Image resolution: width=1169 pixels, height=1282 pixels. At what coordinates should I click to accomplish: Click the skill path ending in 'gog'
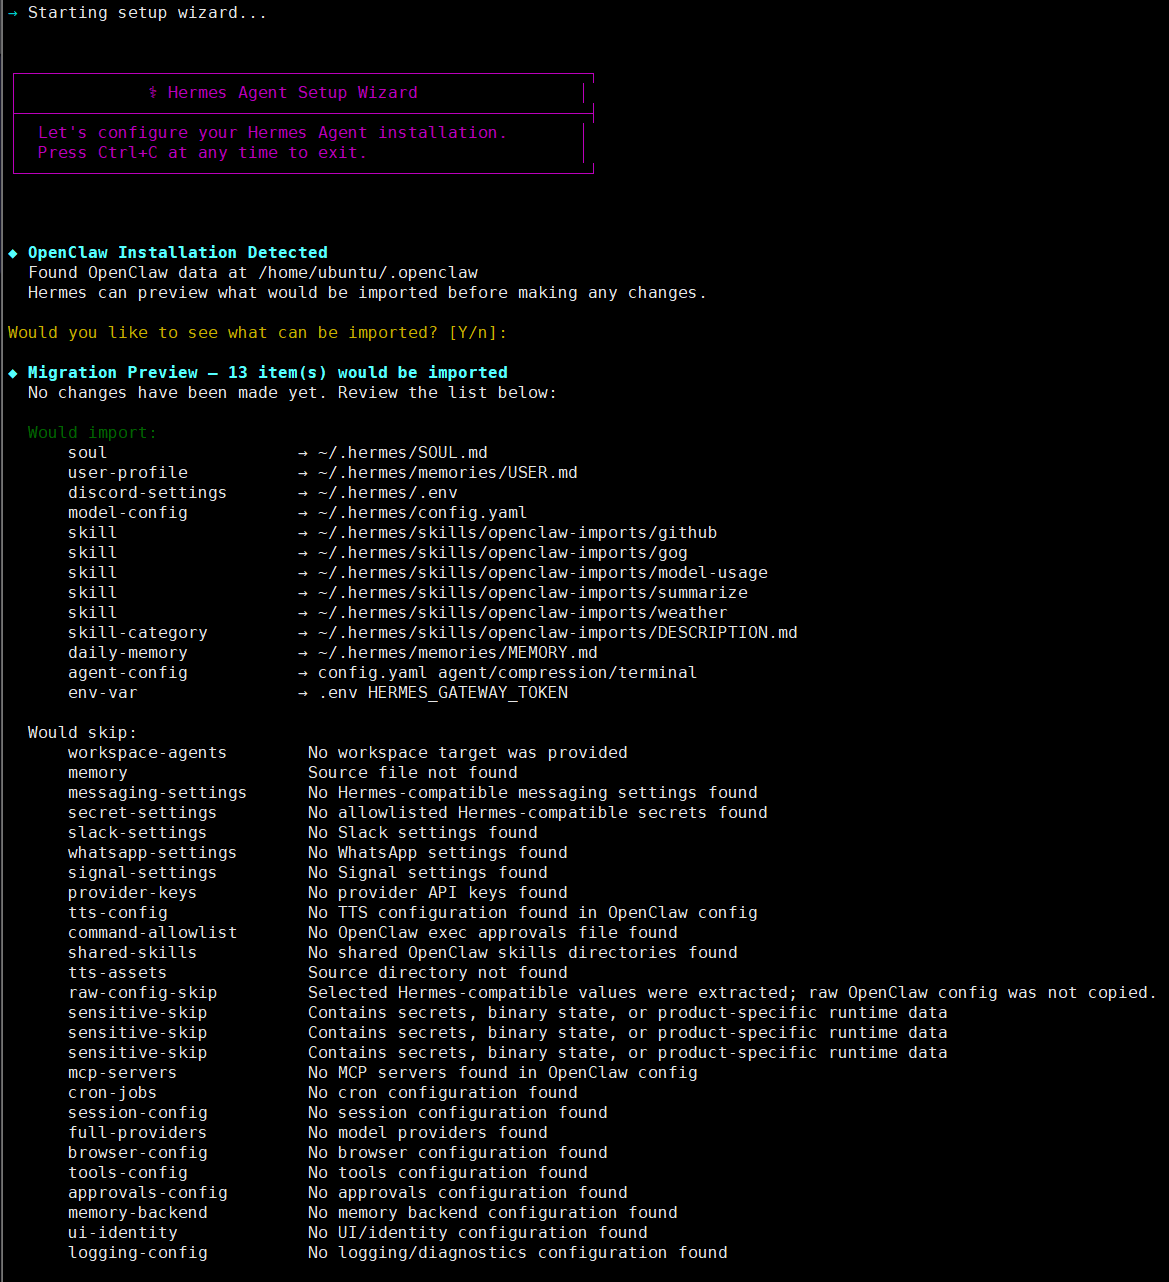(x=503, y=552)
